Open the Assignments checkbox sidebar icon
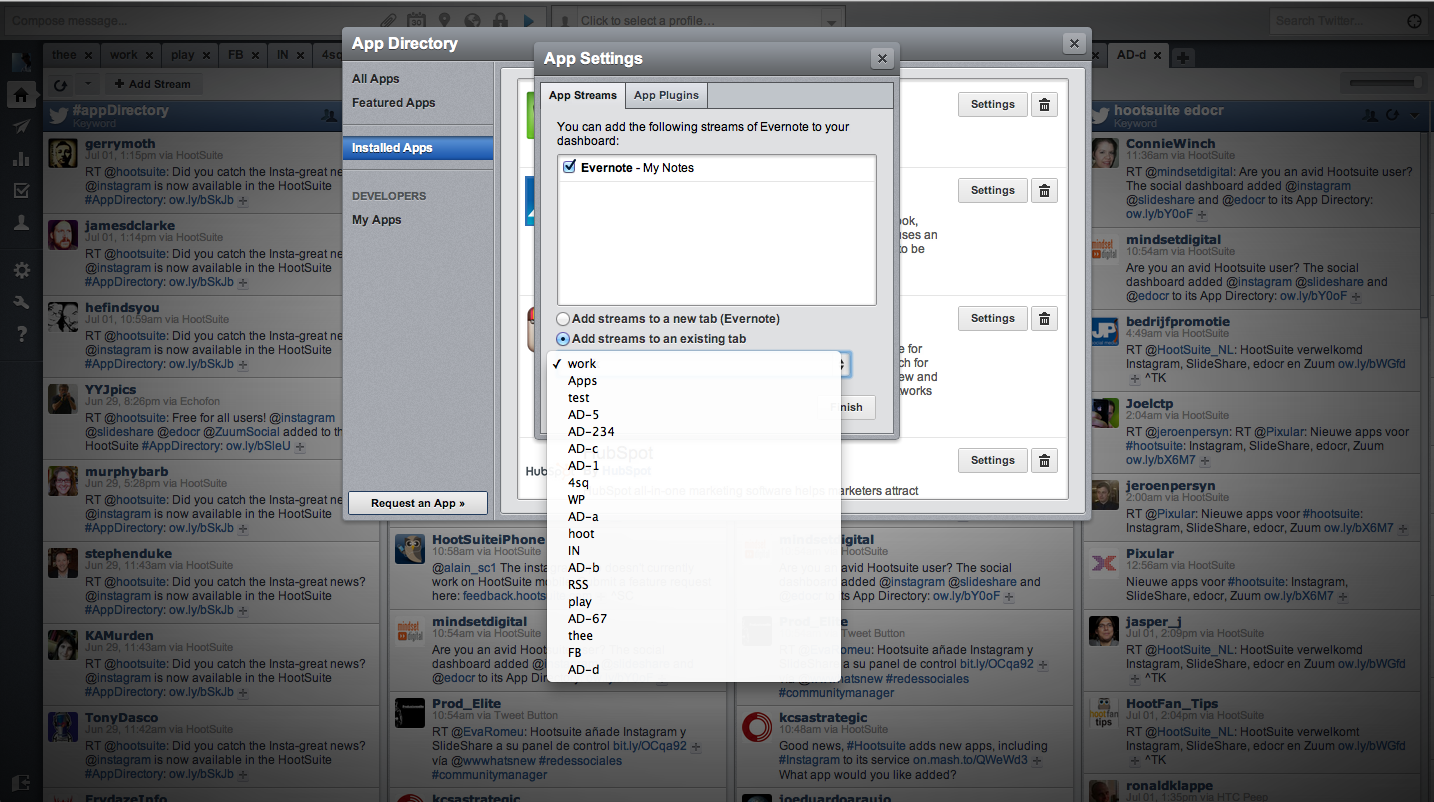Screen dimensions: 1434x802 coord(21,190)
